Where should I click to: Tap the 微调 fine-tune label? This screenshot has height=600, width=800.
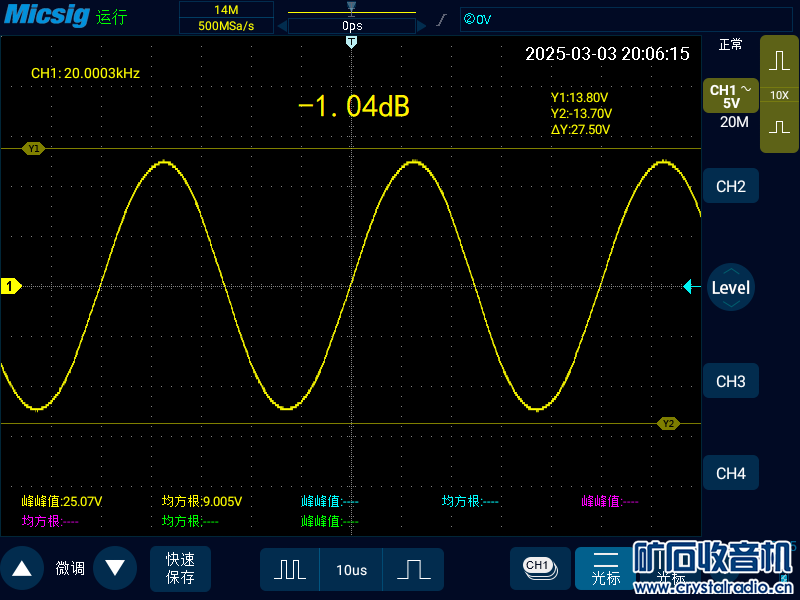(x=70, y=568)
